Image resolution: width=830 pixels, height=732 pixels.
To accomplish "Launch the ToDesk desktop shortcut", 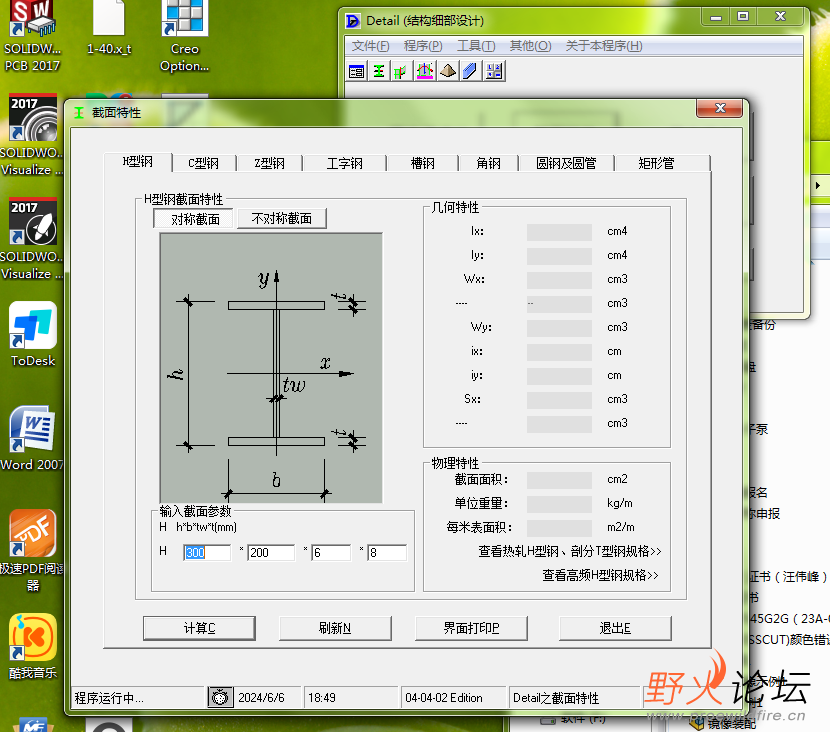I will (33, 334).
